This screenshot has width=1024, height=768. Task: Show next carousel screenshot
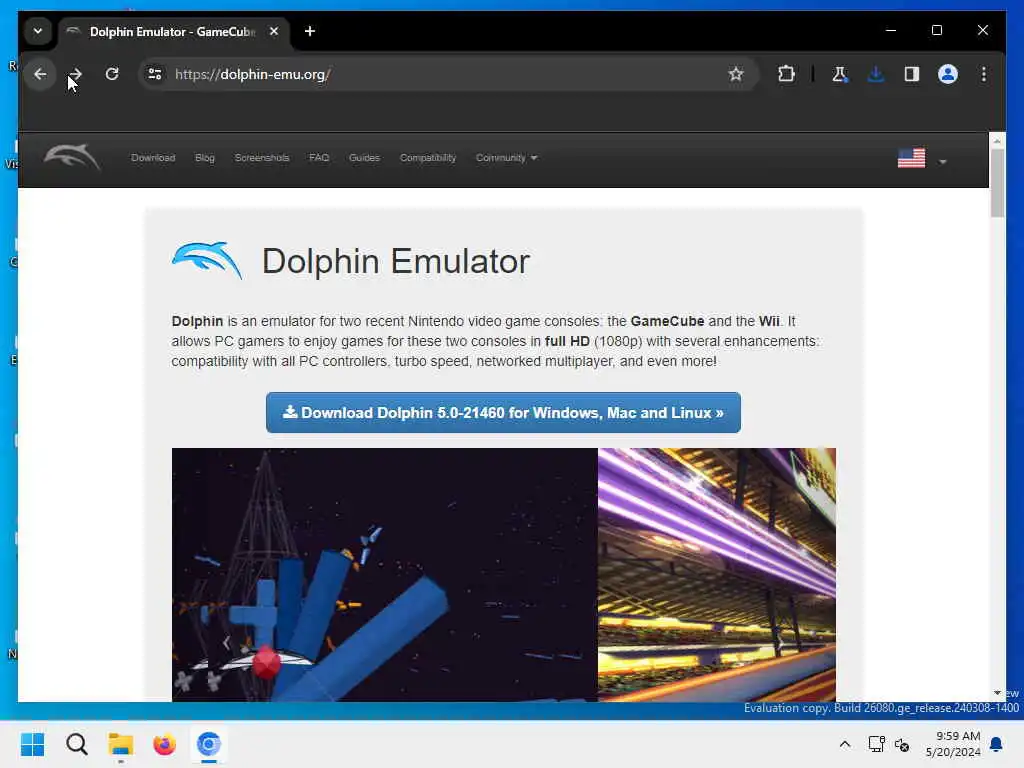click(x=780, y=643)
